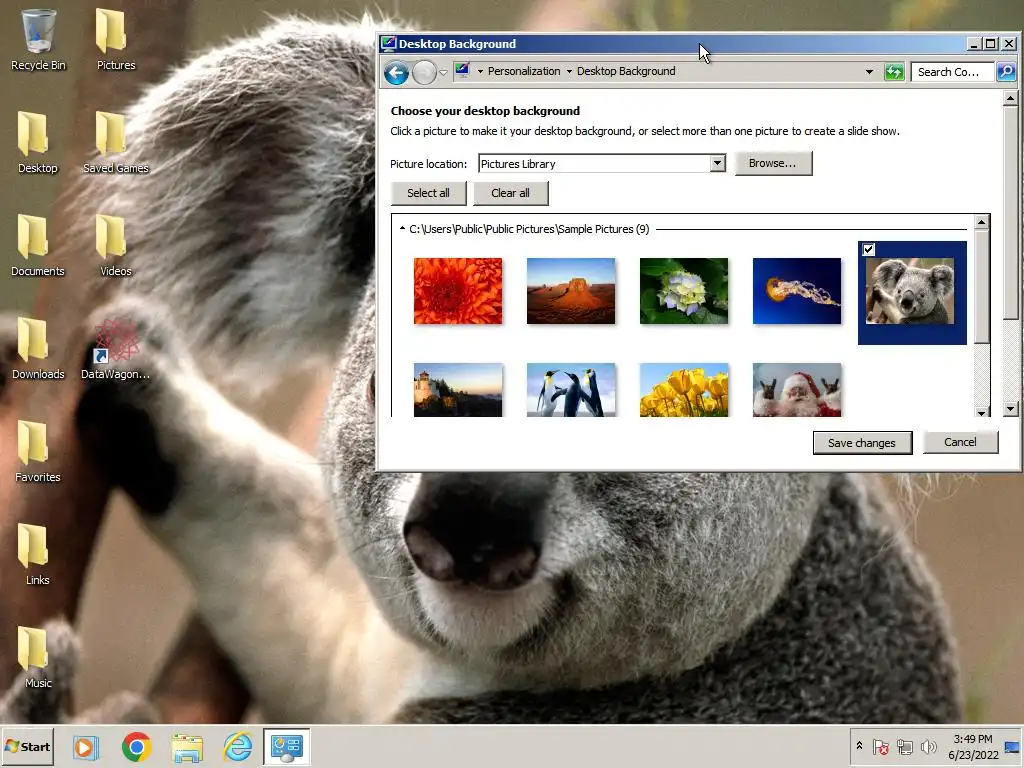
Task: Click the Clear all button
Action: coord(511,193)
